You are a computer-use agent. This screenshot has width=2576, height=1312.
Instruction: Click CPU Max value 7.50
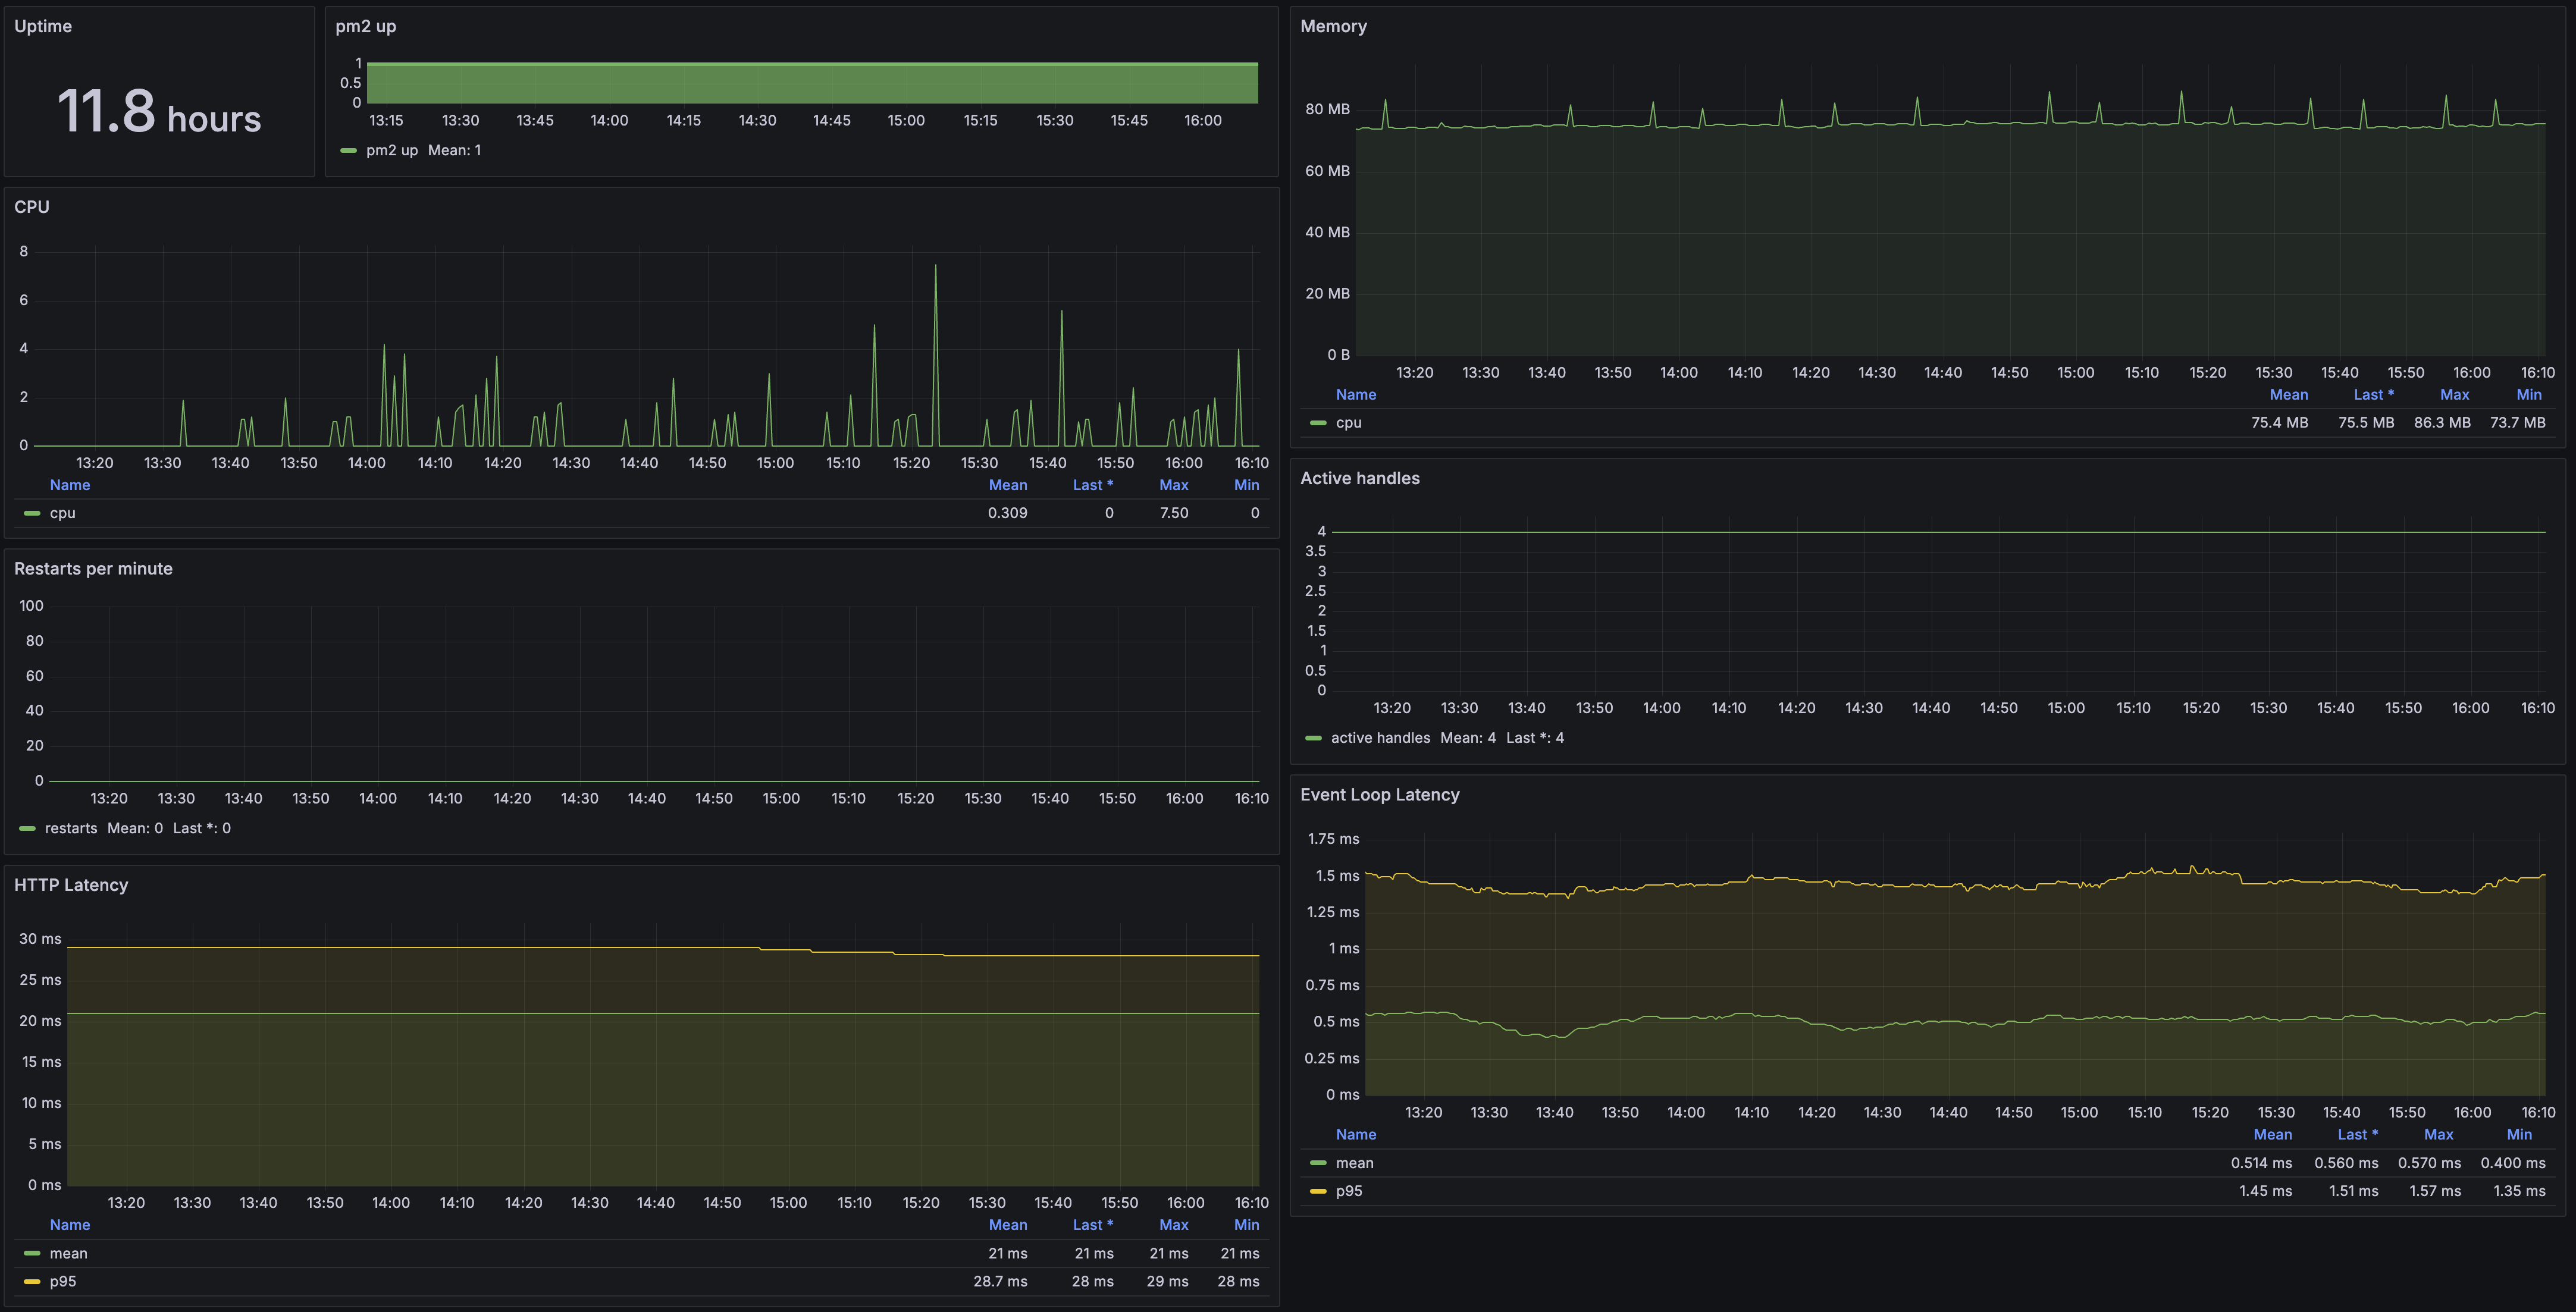tap(1174, 513)
